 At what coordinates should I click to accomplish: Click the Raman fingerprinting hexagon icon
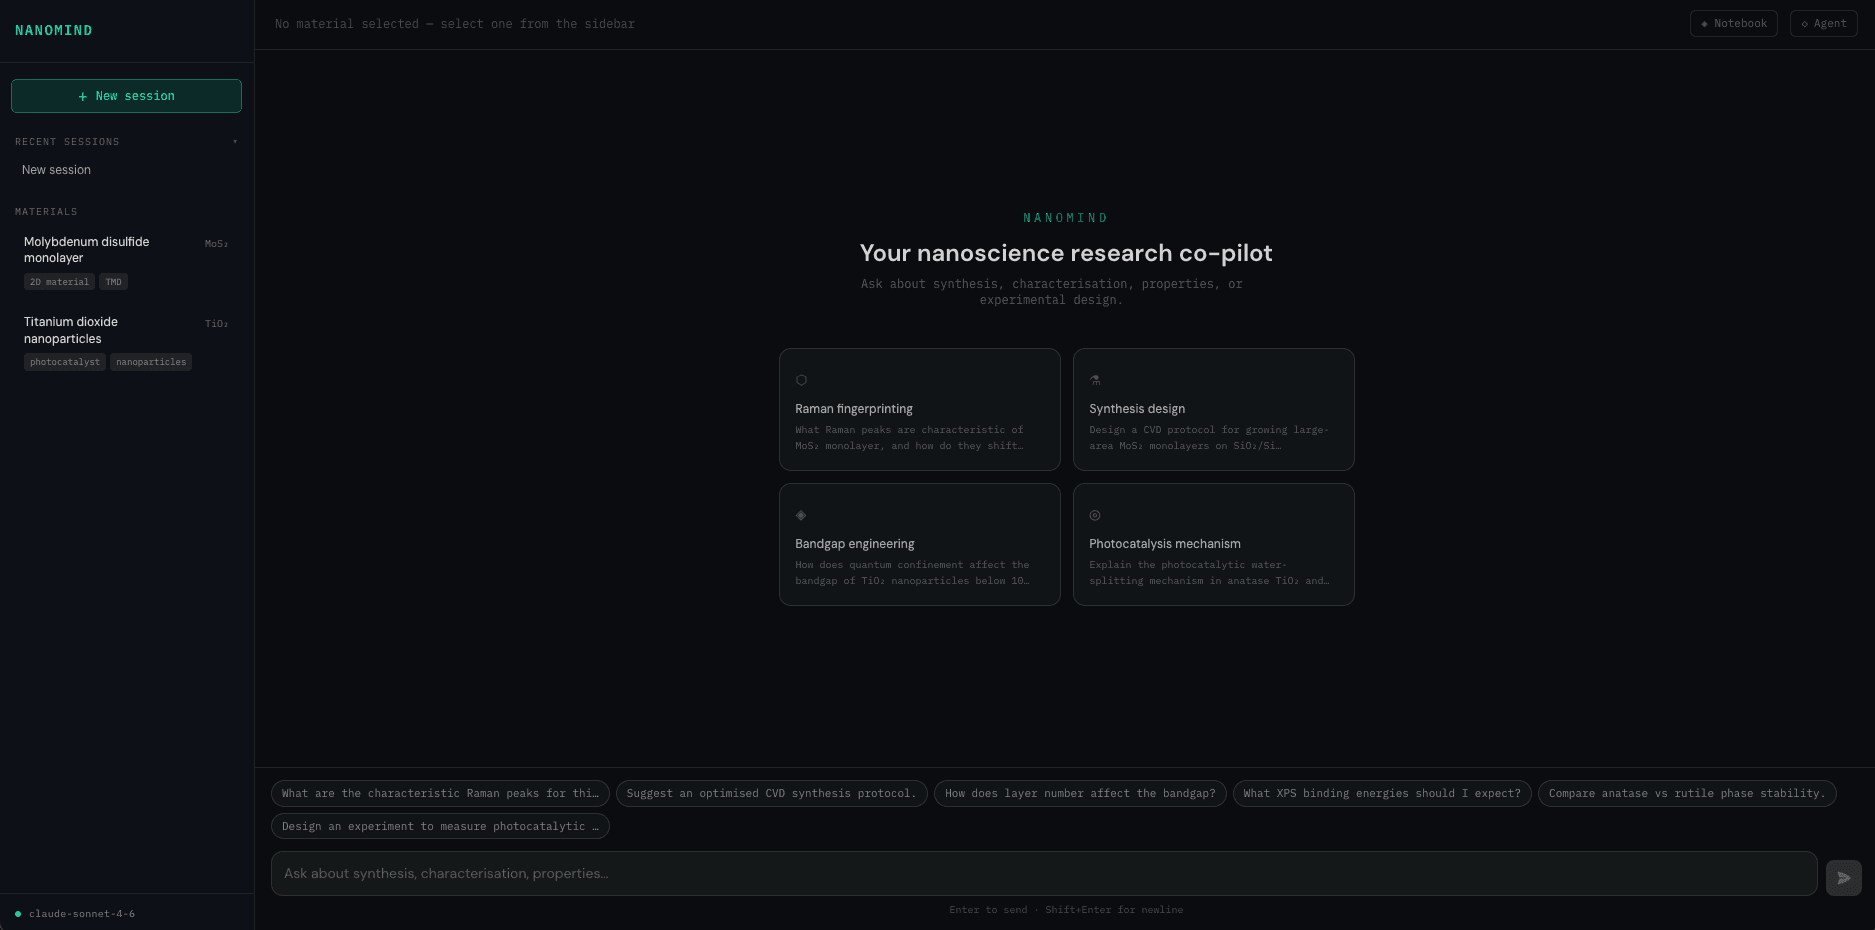pos(801,380)
